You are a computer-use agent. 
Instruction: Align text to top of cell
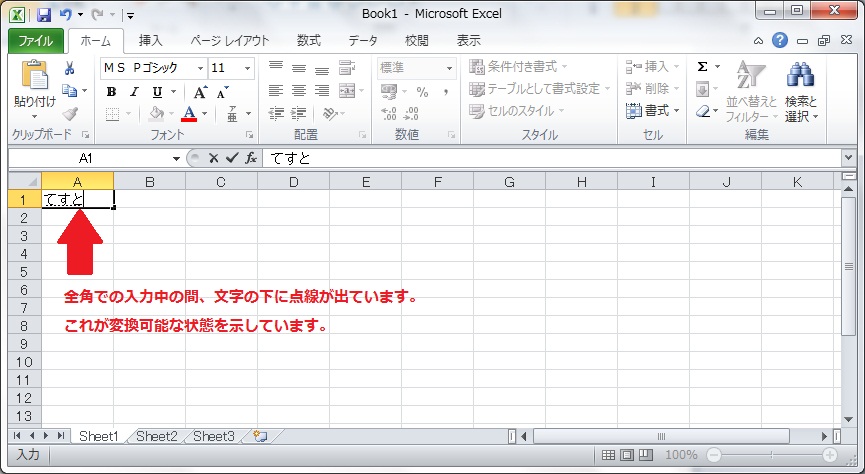(x=276, y=67)
